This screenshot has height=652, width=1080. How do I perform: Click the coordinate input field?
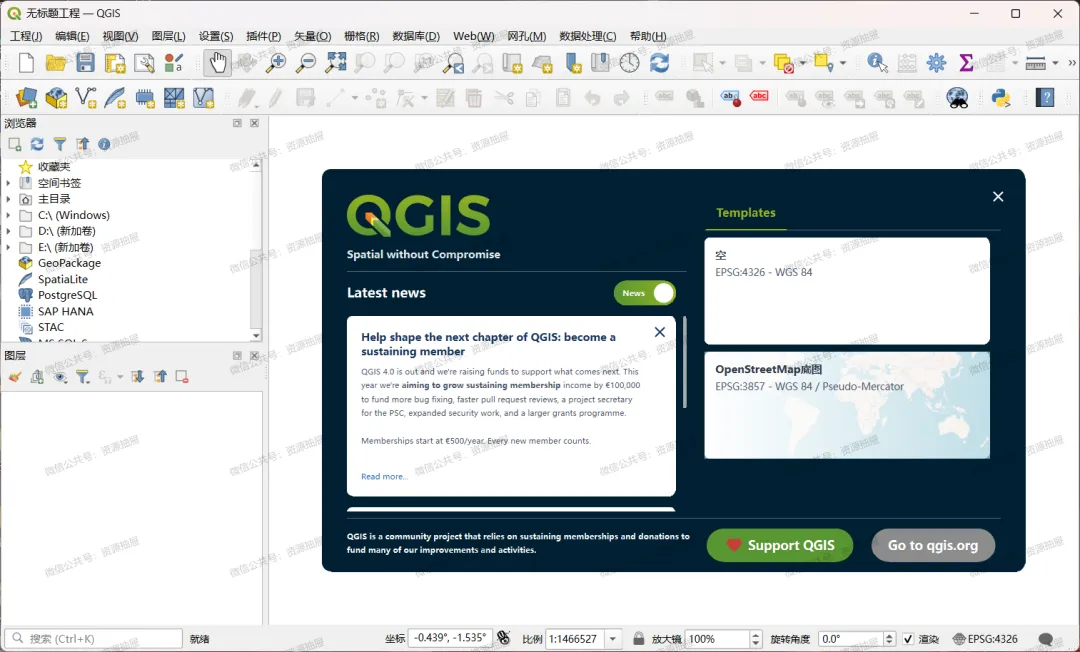pos(450,638)
